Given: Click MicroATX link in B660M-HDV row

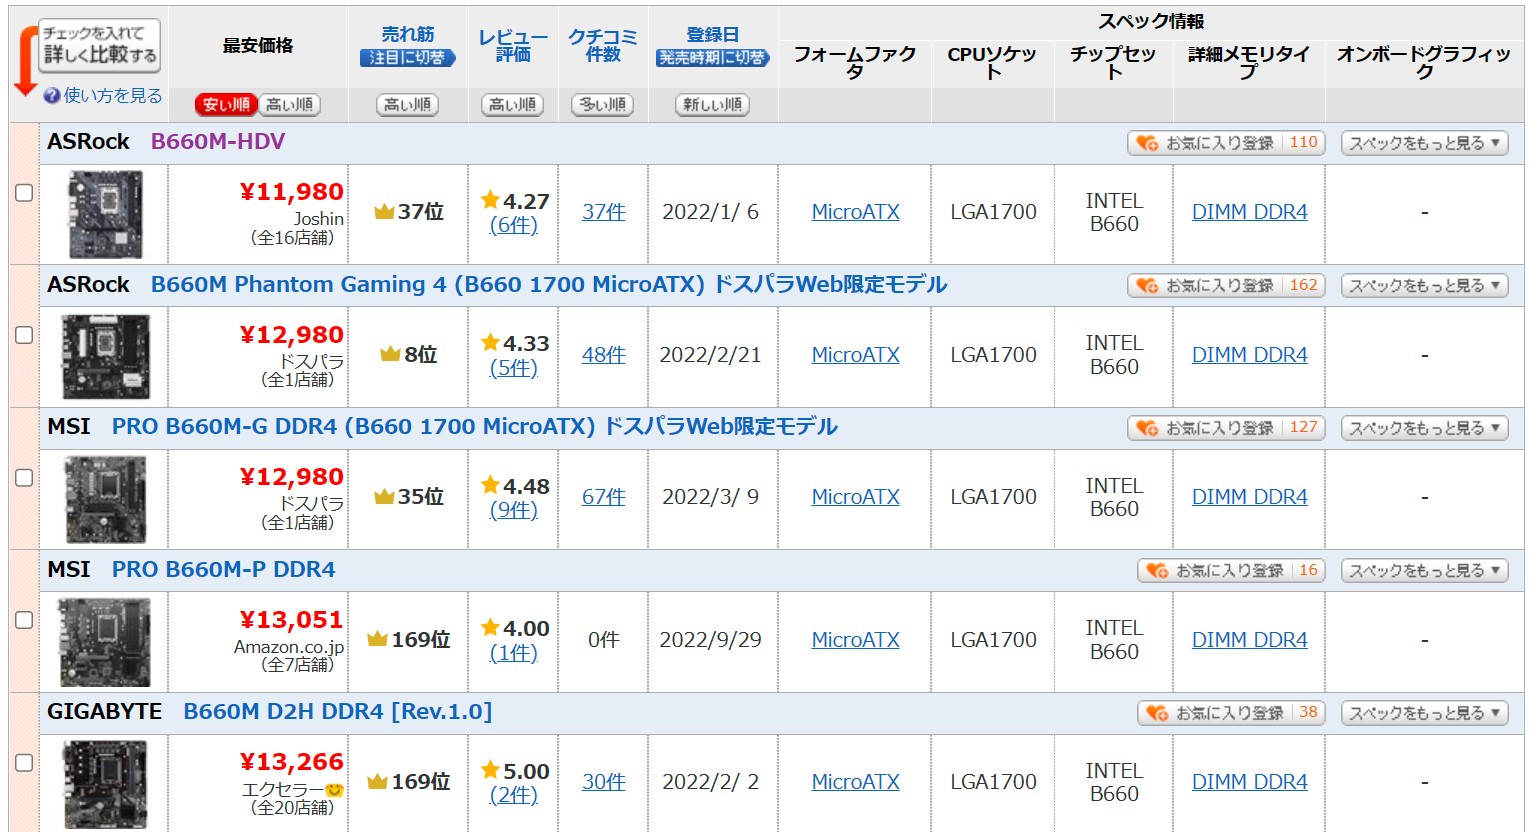Looking at the screenshot, I should 855,212.
